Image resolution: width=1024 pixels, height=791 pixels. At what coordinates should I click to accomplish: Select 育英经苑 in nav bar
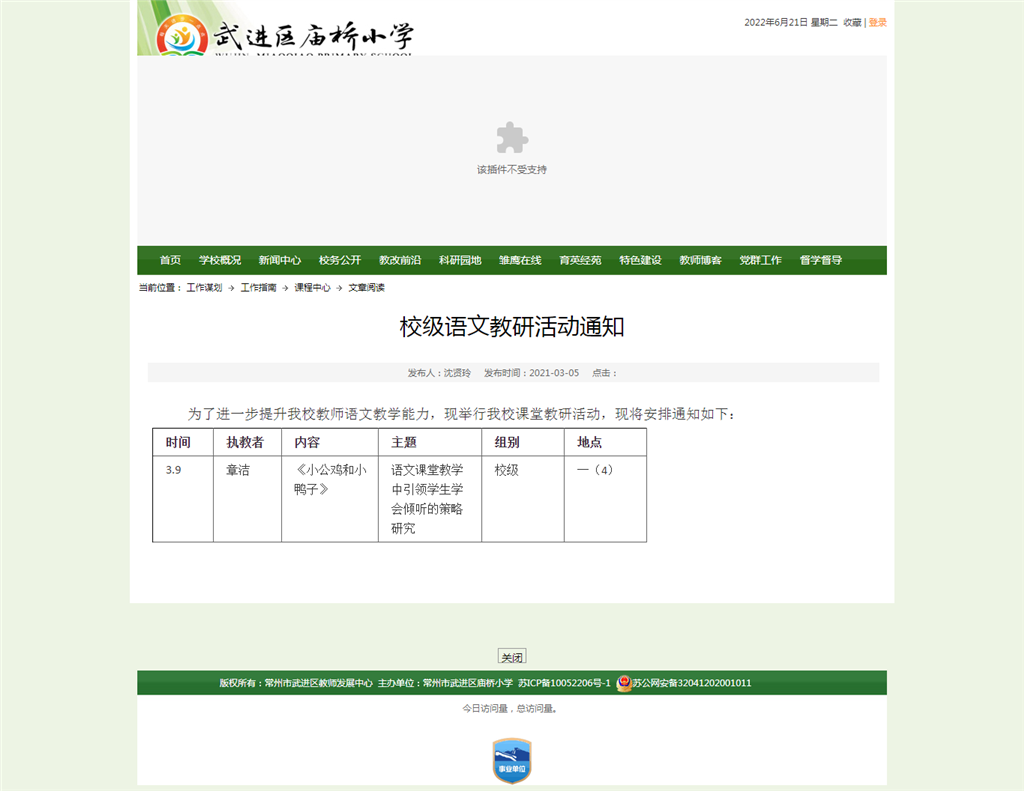click(581, 260)
